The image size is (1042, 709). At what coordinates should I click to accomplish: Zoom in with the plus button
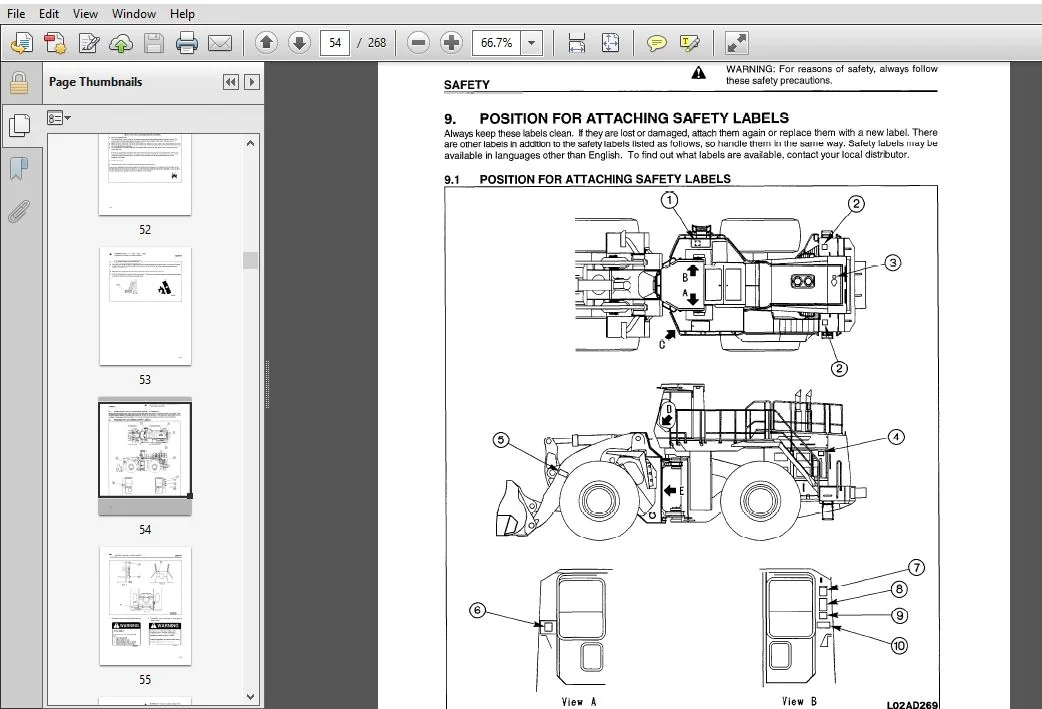click(x=451, y=43)
